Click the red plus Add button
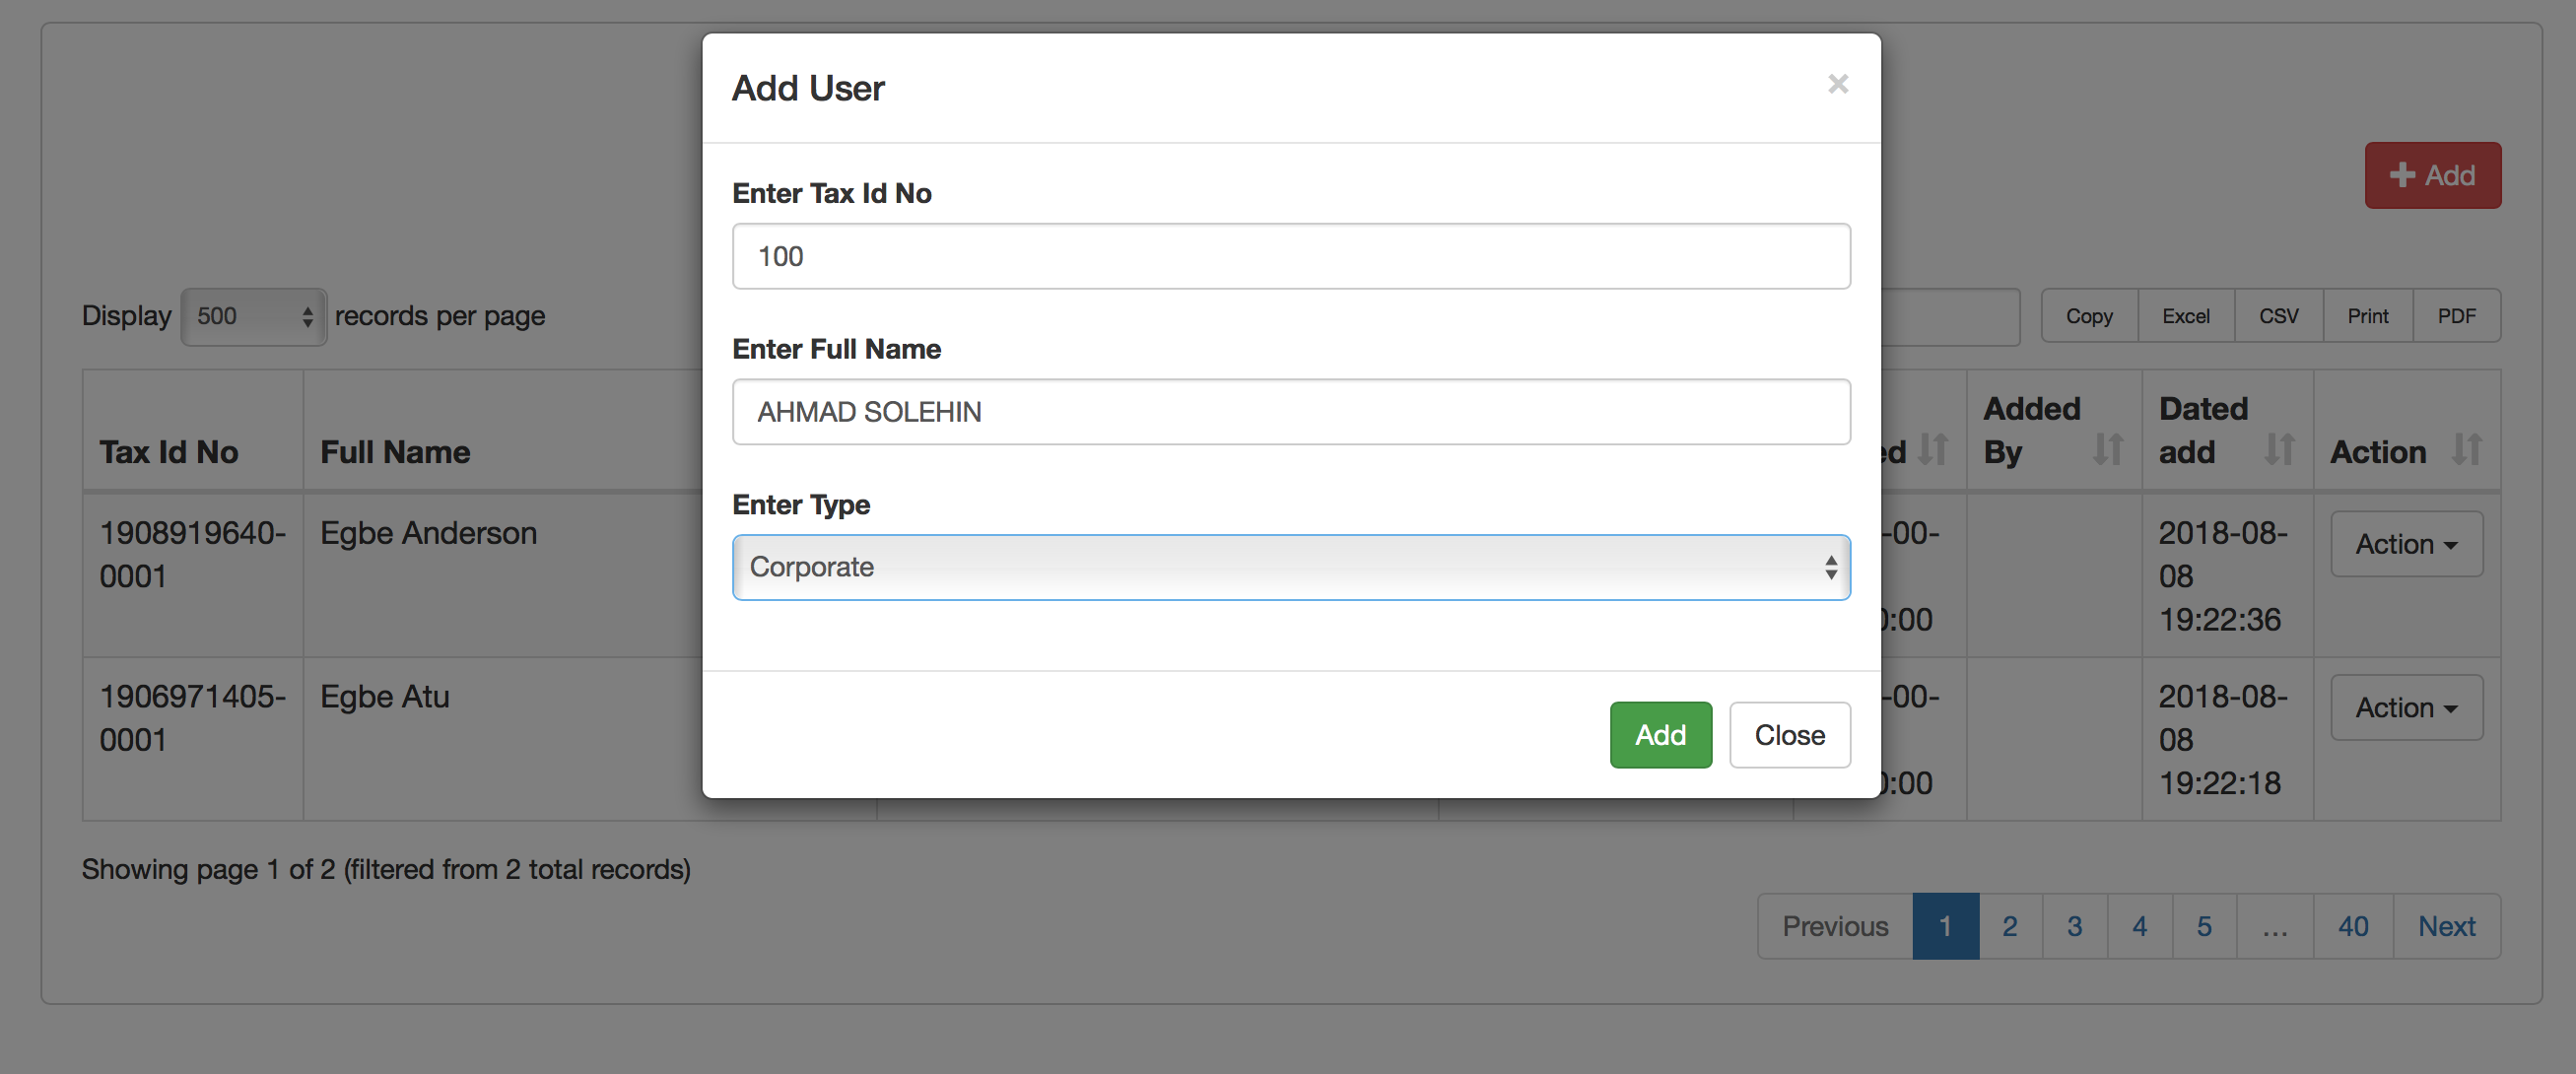Image resolution: width=2576 pixels, height=1074 pixels. tap(2431, 175)
